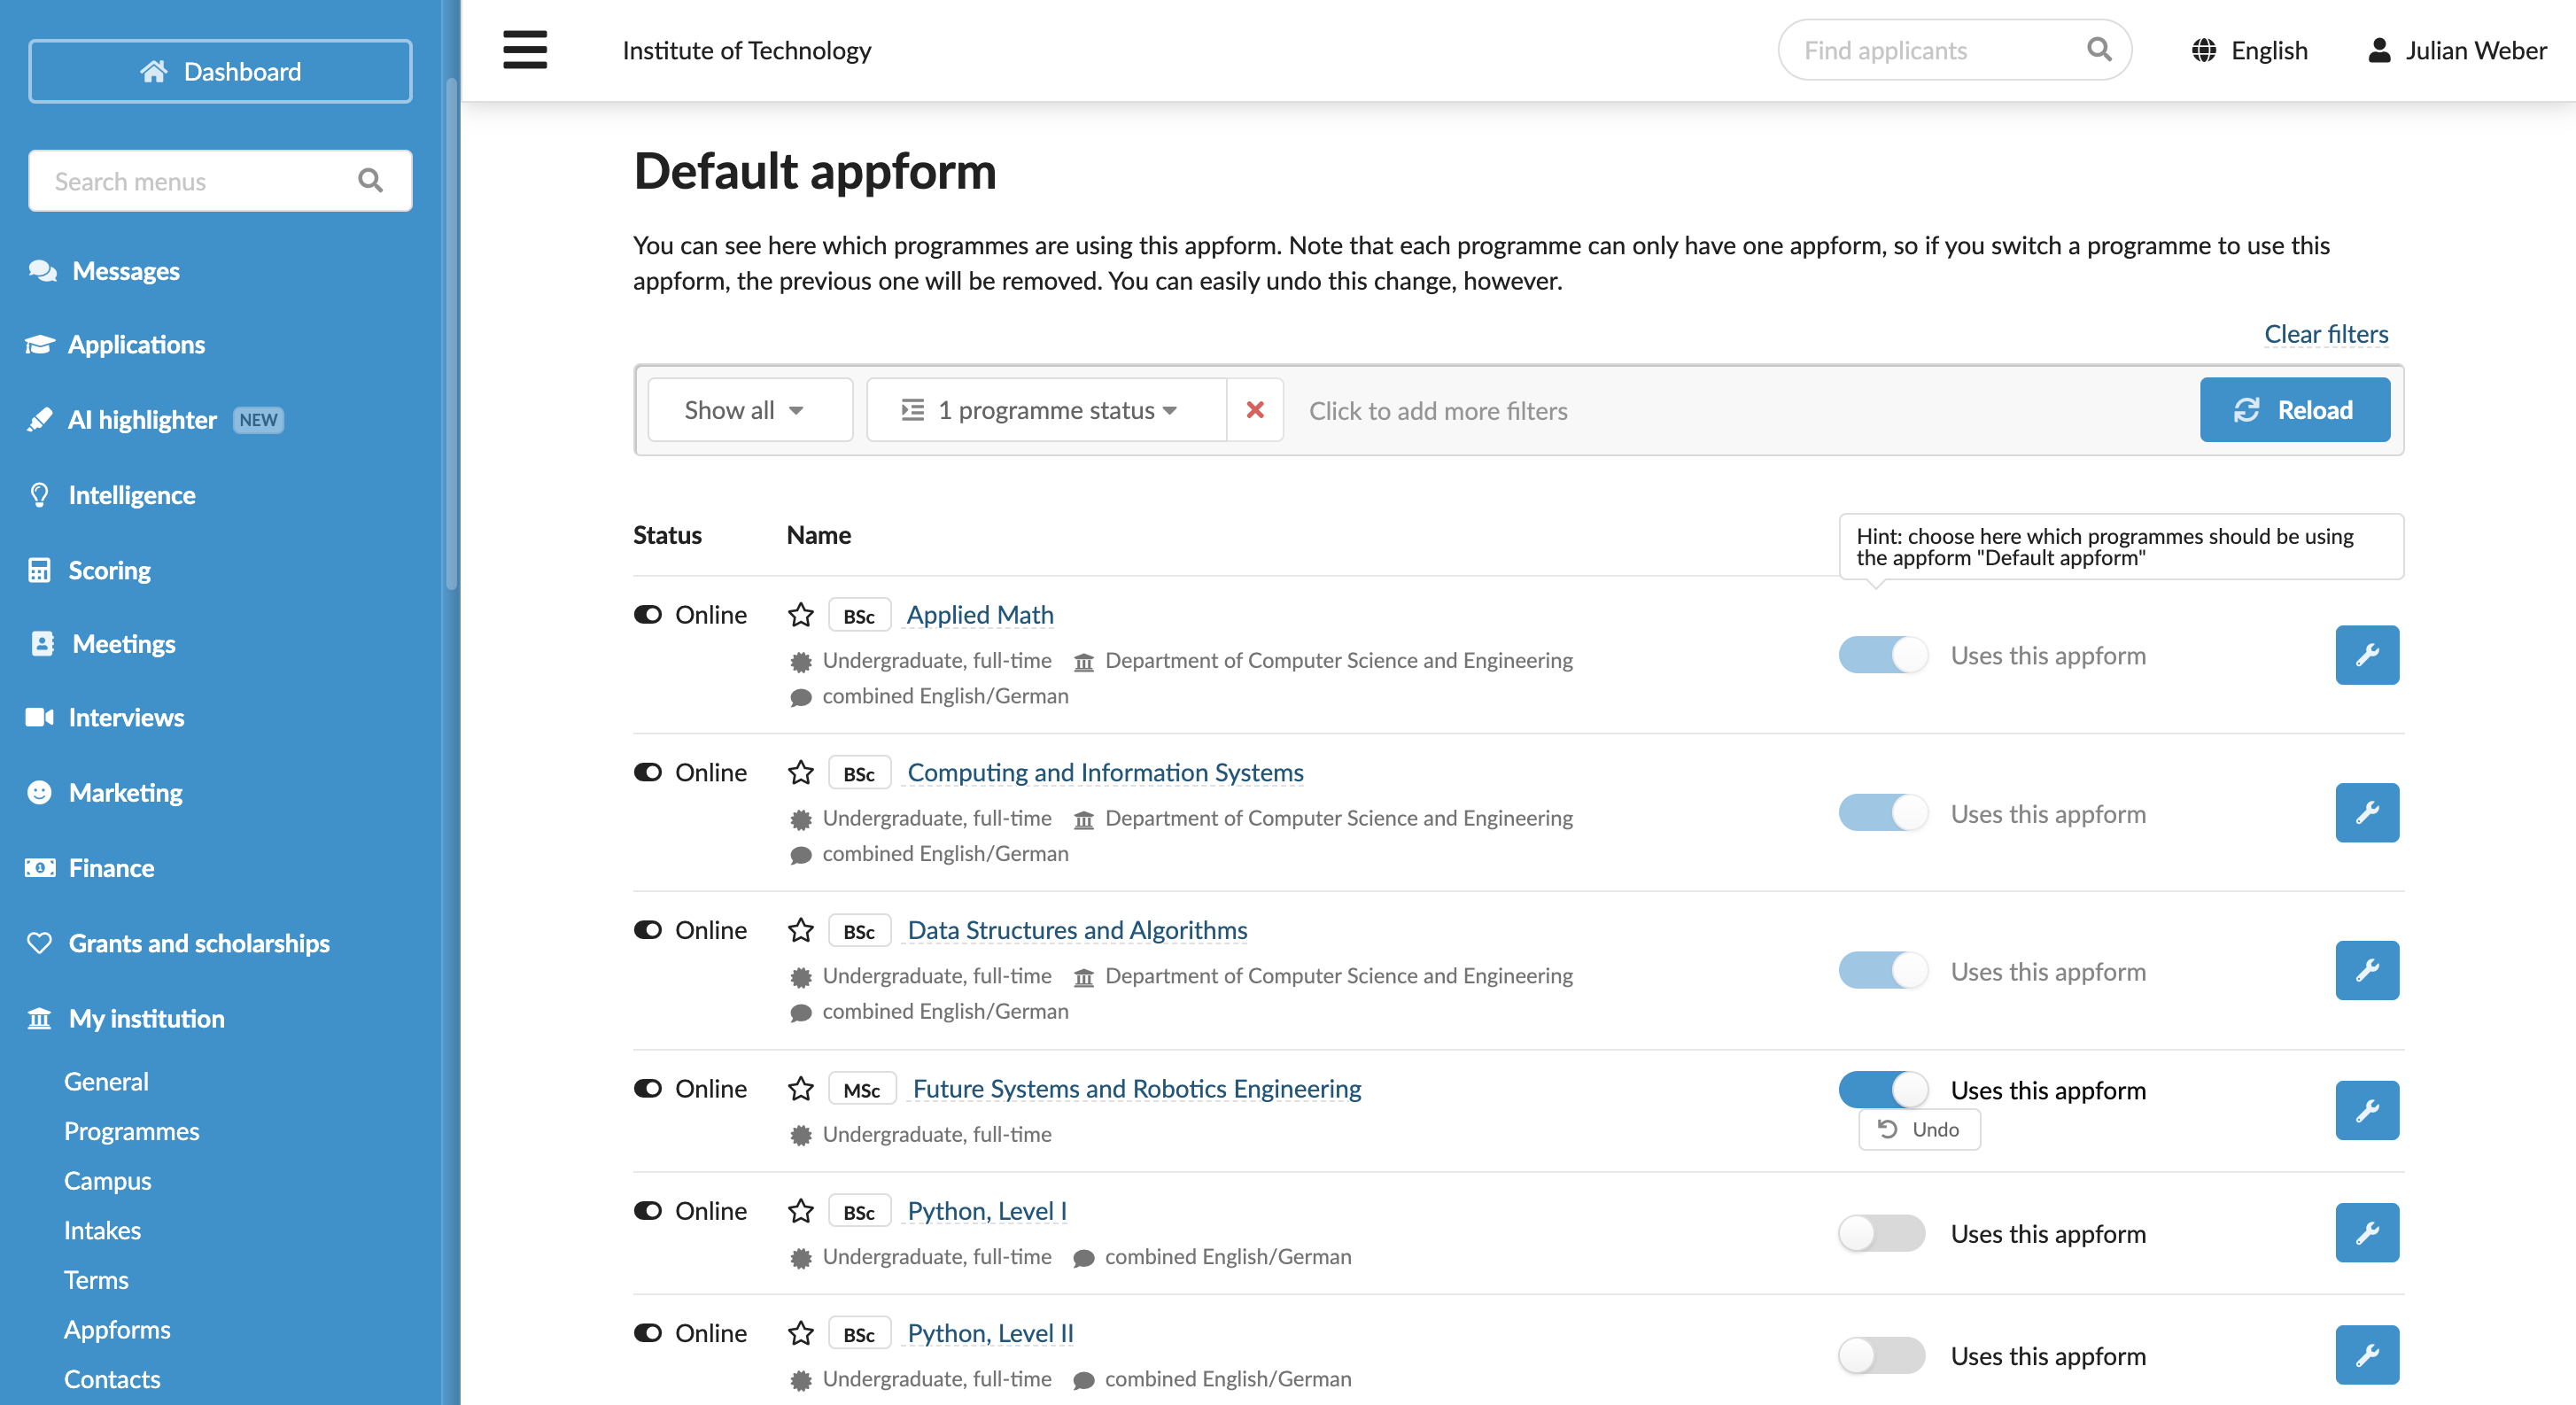The width and height of the screenshot is (2576, 1405).
Task: Click the user profile icon
Action: (x=2379, y=50)
